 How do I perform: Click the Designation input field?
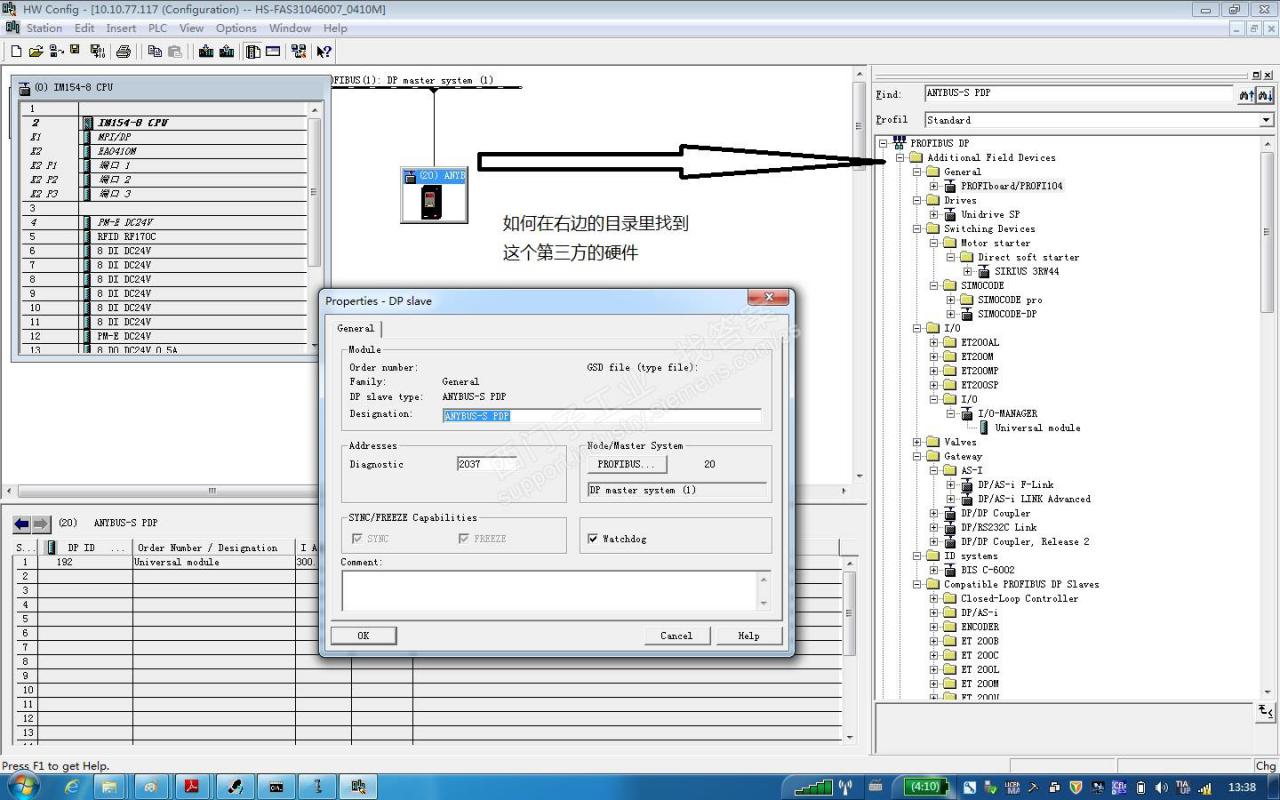[x=602, y=416]
